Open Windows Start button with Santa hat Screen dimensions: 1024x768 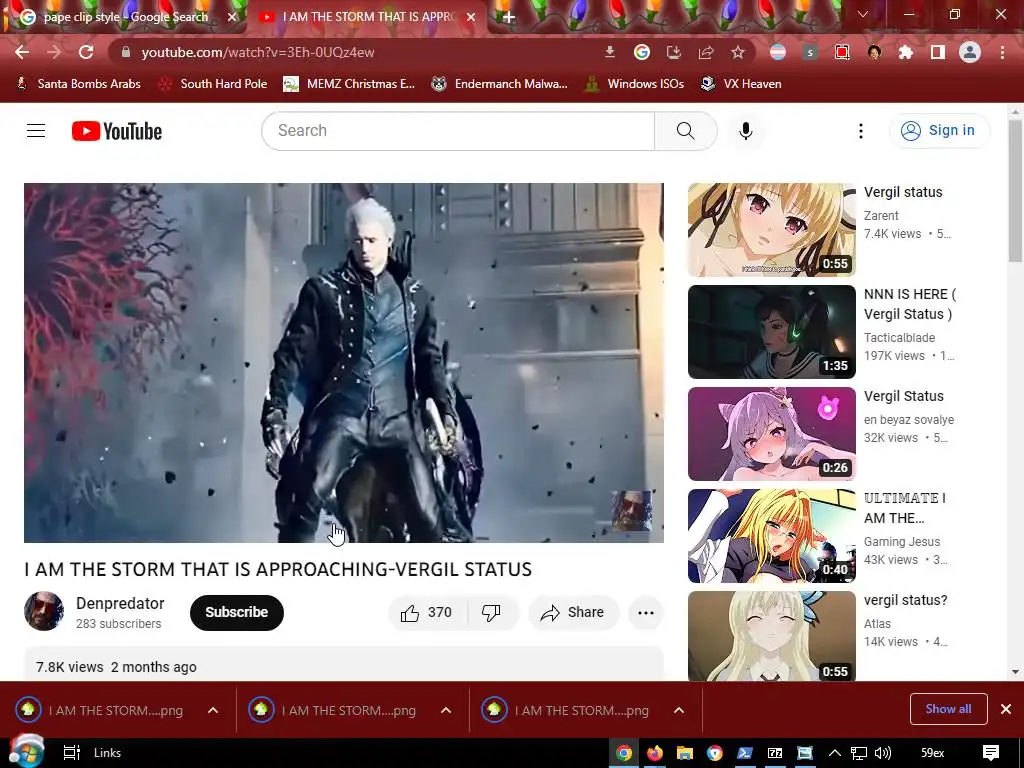(x=27, y=752)
